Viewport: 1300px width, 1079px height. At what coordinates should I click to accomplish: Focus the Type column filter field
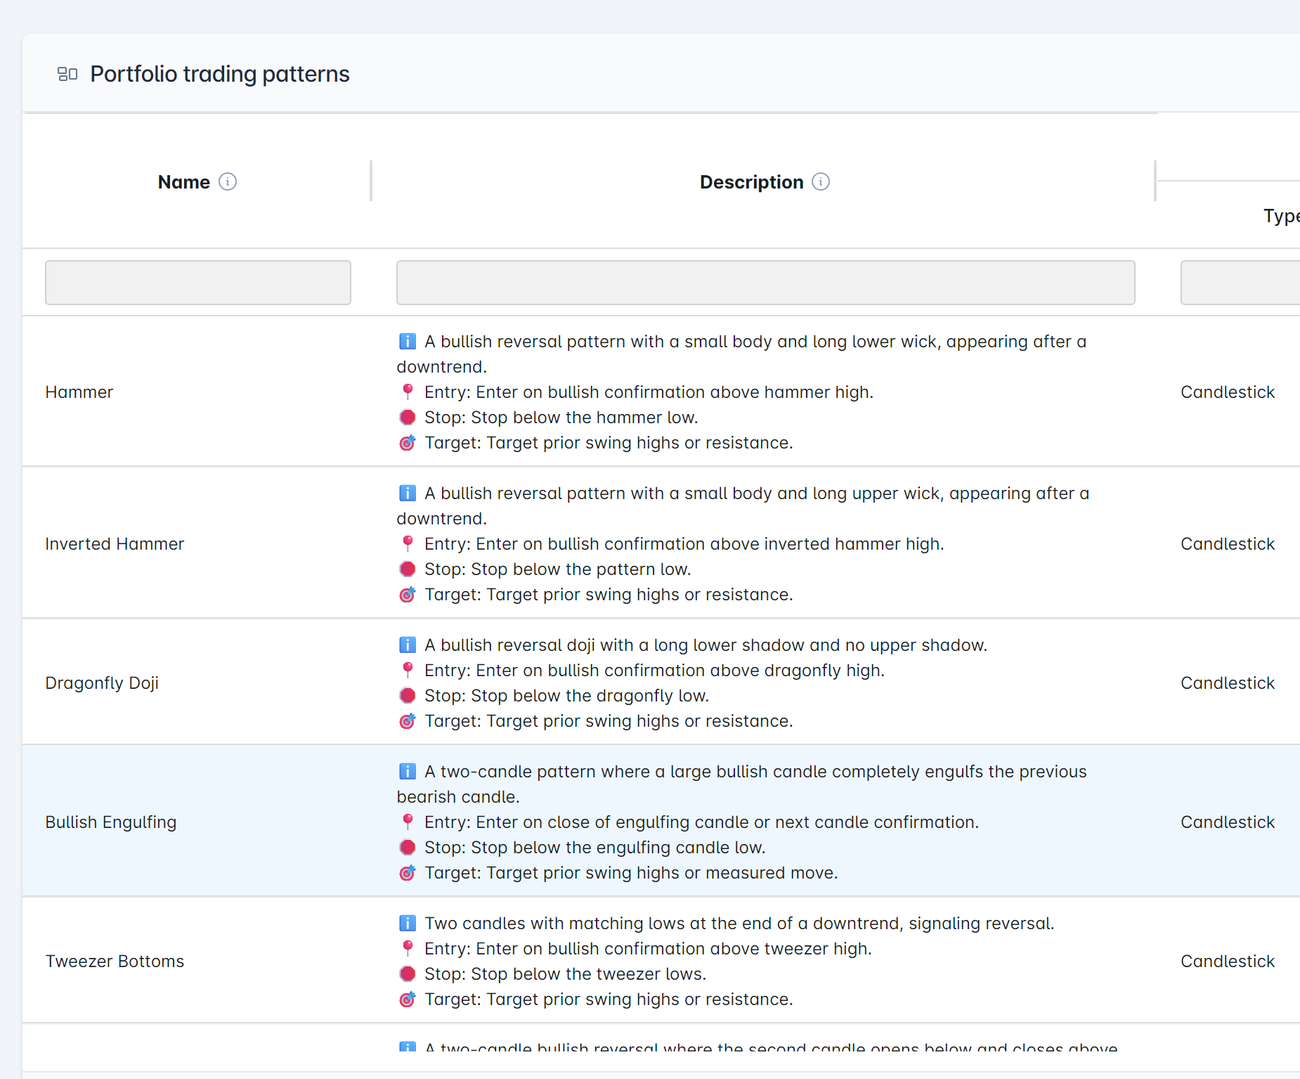tap(1240, 282)
